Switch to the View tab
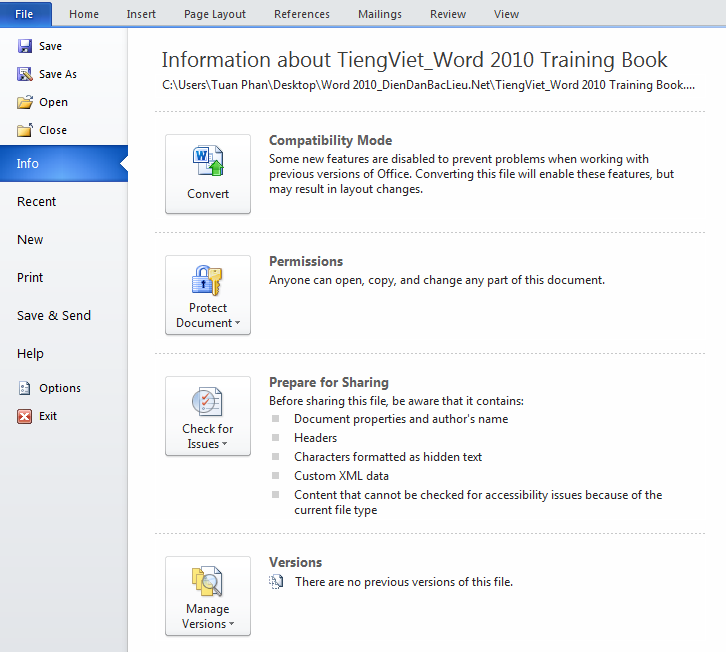This screenshot has width=726, height=652. point(506,14)
